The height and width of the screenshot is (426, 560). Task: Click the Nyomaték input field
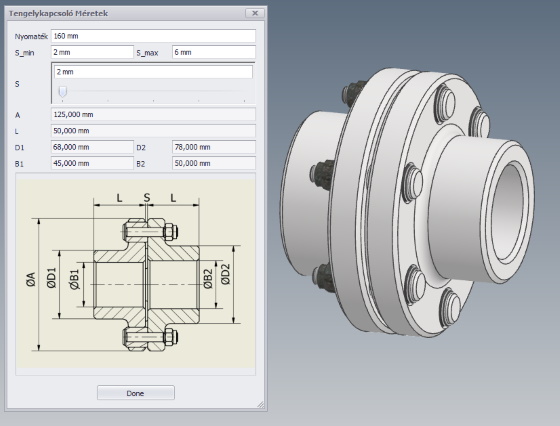153,36
